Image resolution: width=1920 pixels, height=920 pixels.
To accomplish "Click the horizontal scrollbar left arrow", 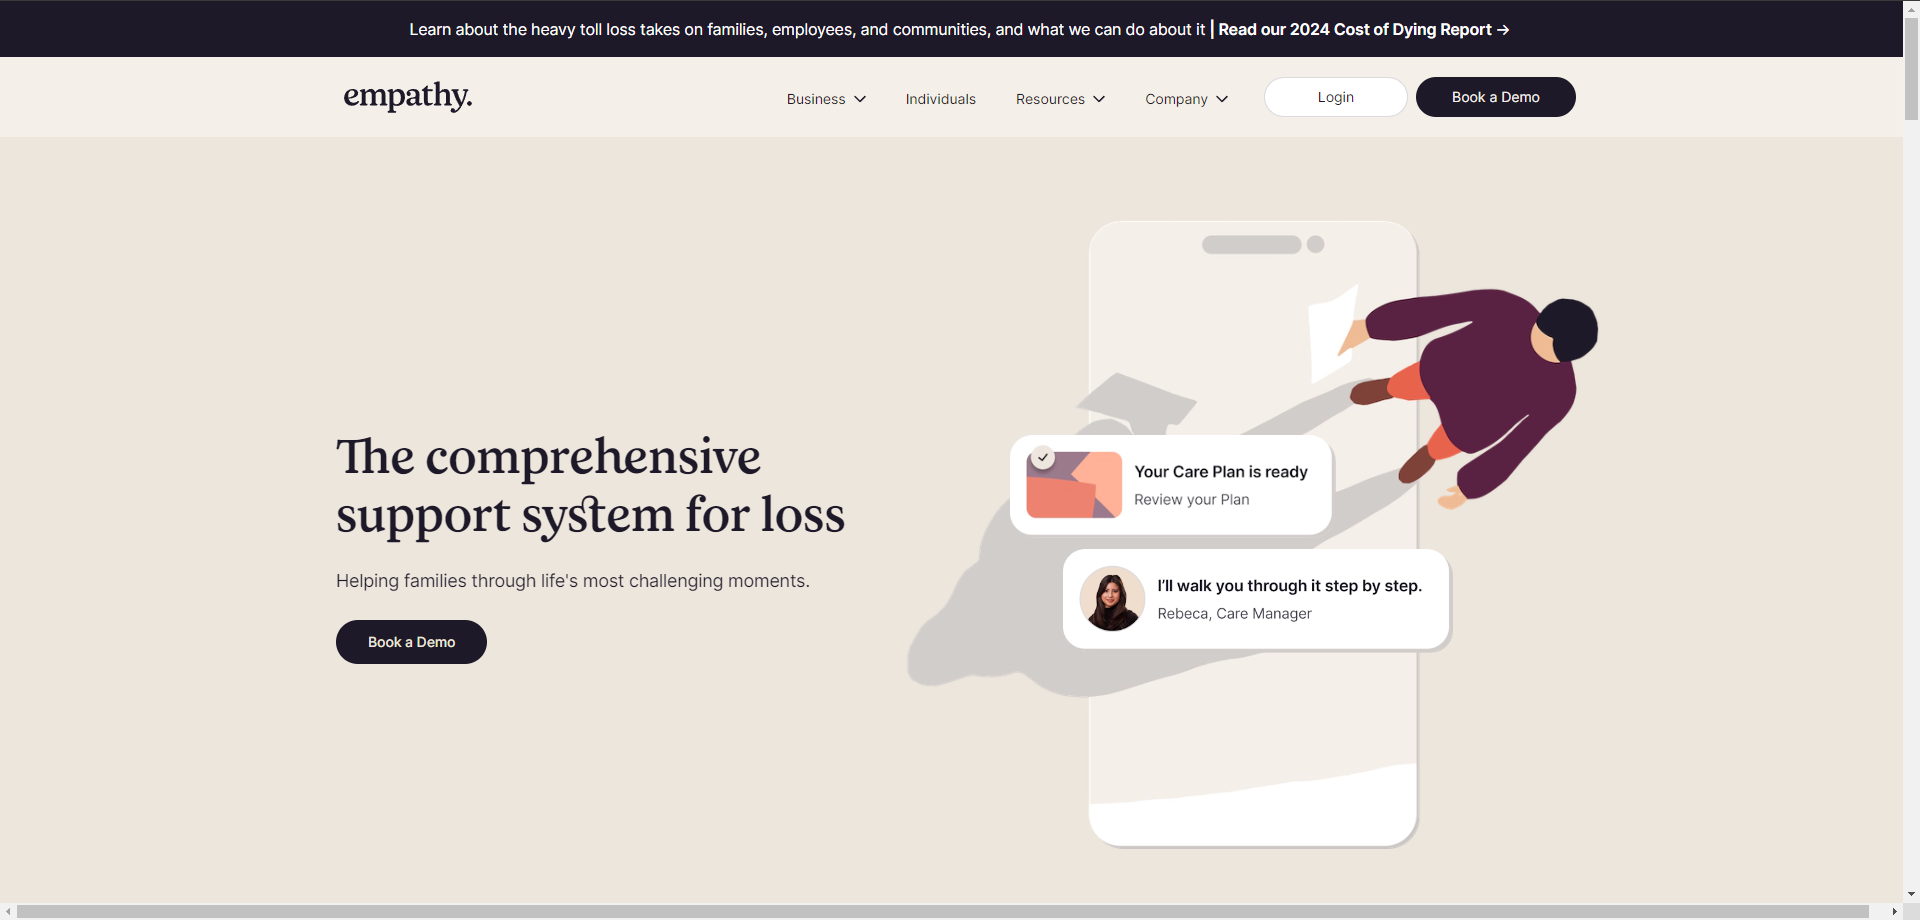I will (9, 912).
